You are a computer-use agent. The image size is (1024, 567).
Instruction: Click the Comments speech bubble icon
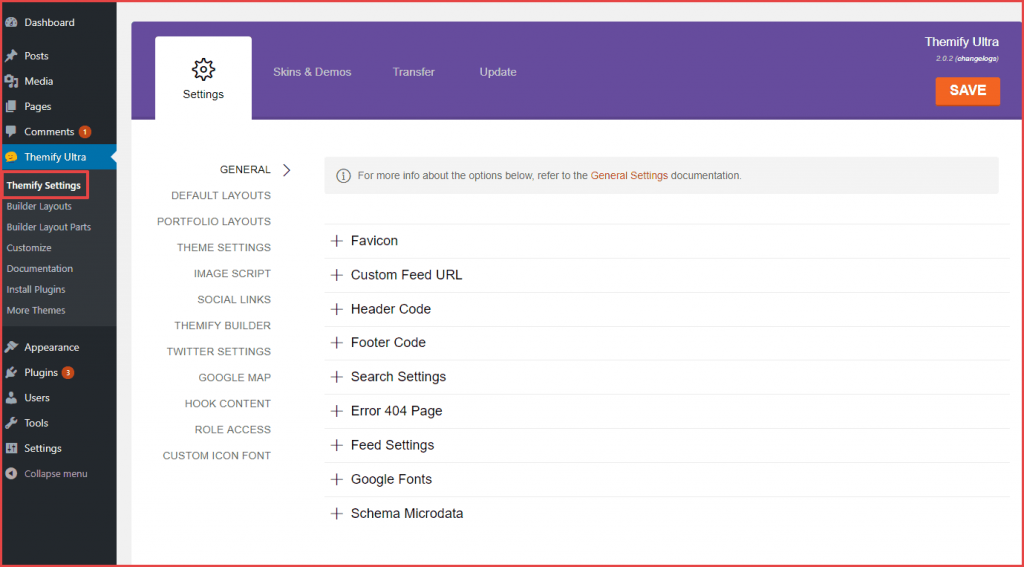(11, 132)
